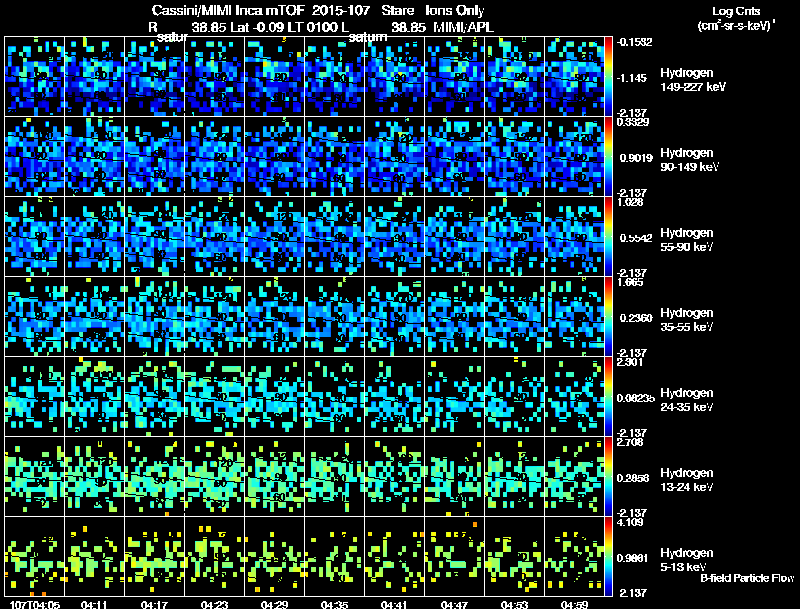The image size is (800, 609).
Task: Open the 149-227 keV image panel at 04:59
Action: 574,77
